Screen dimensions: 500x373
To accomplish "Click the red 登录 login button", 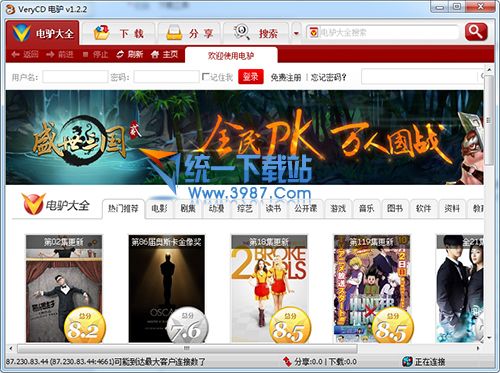I will tap(251, 77).
